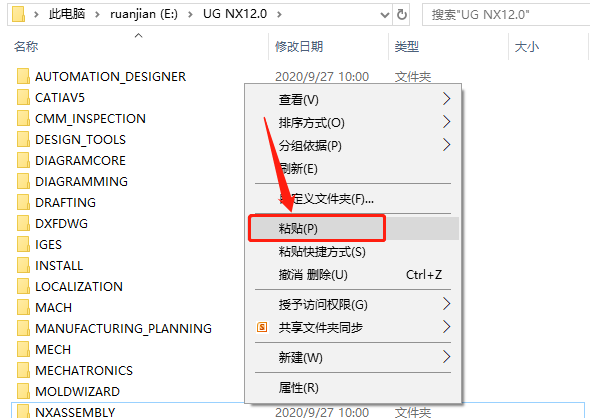Click the MANUFACTURING_PLANNING folder name
This screenshot has height=418, width=590.
coord(123,328)
